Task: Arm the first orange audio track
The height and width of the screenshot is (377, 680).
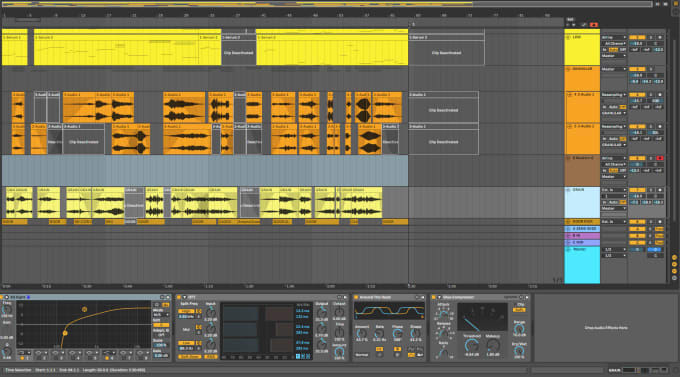Action: tap(660, 95)
